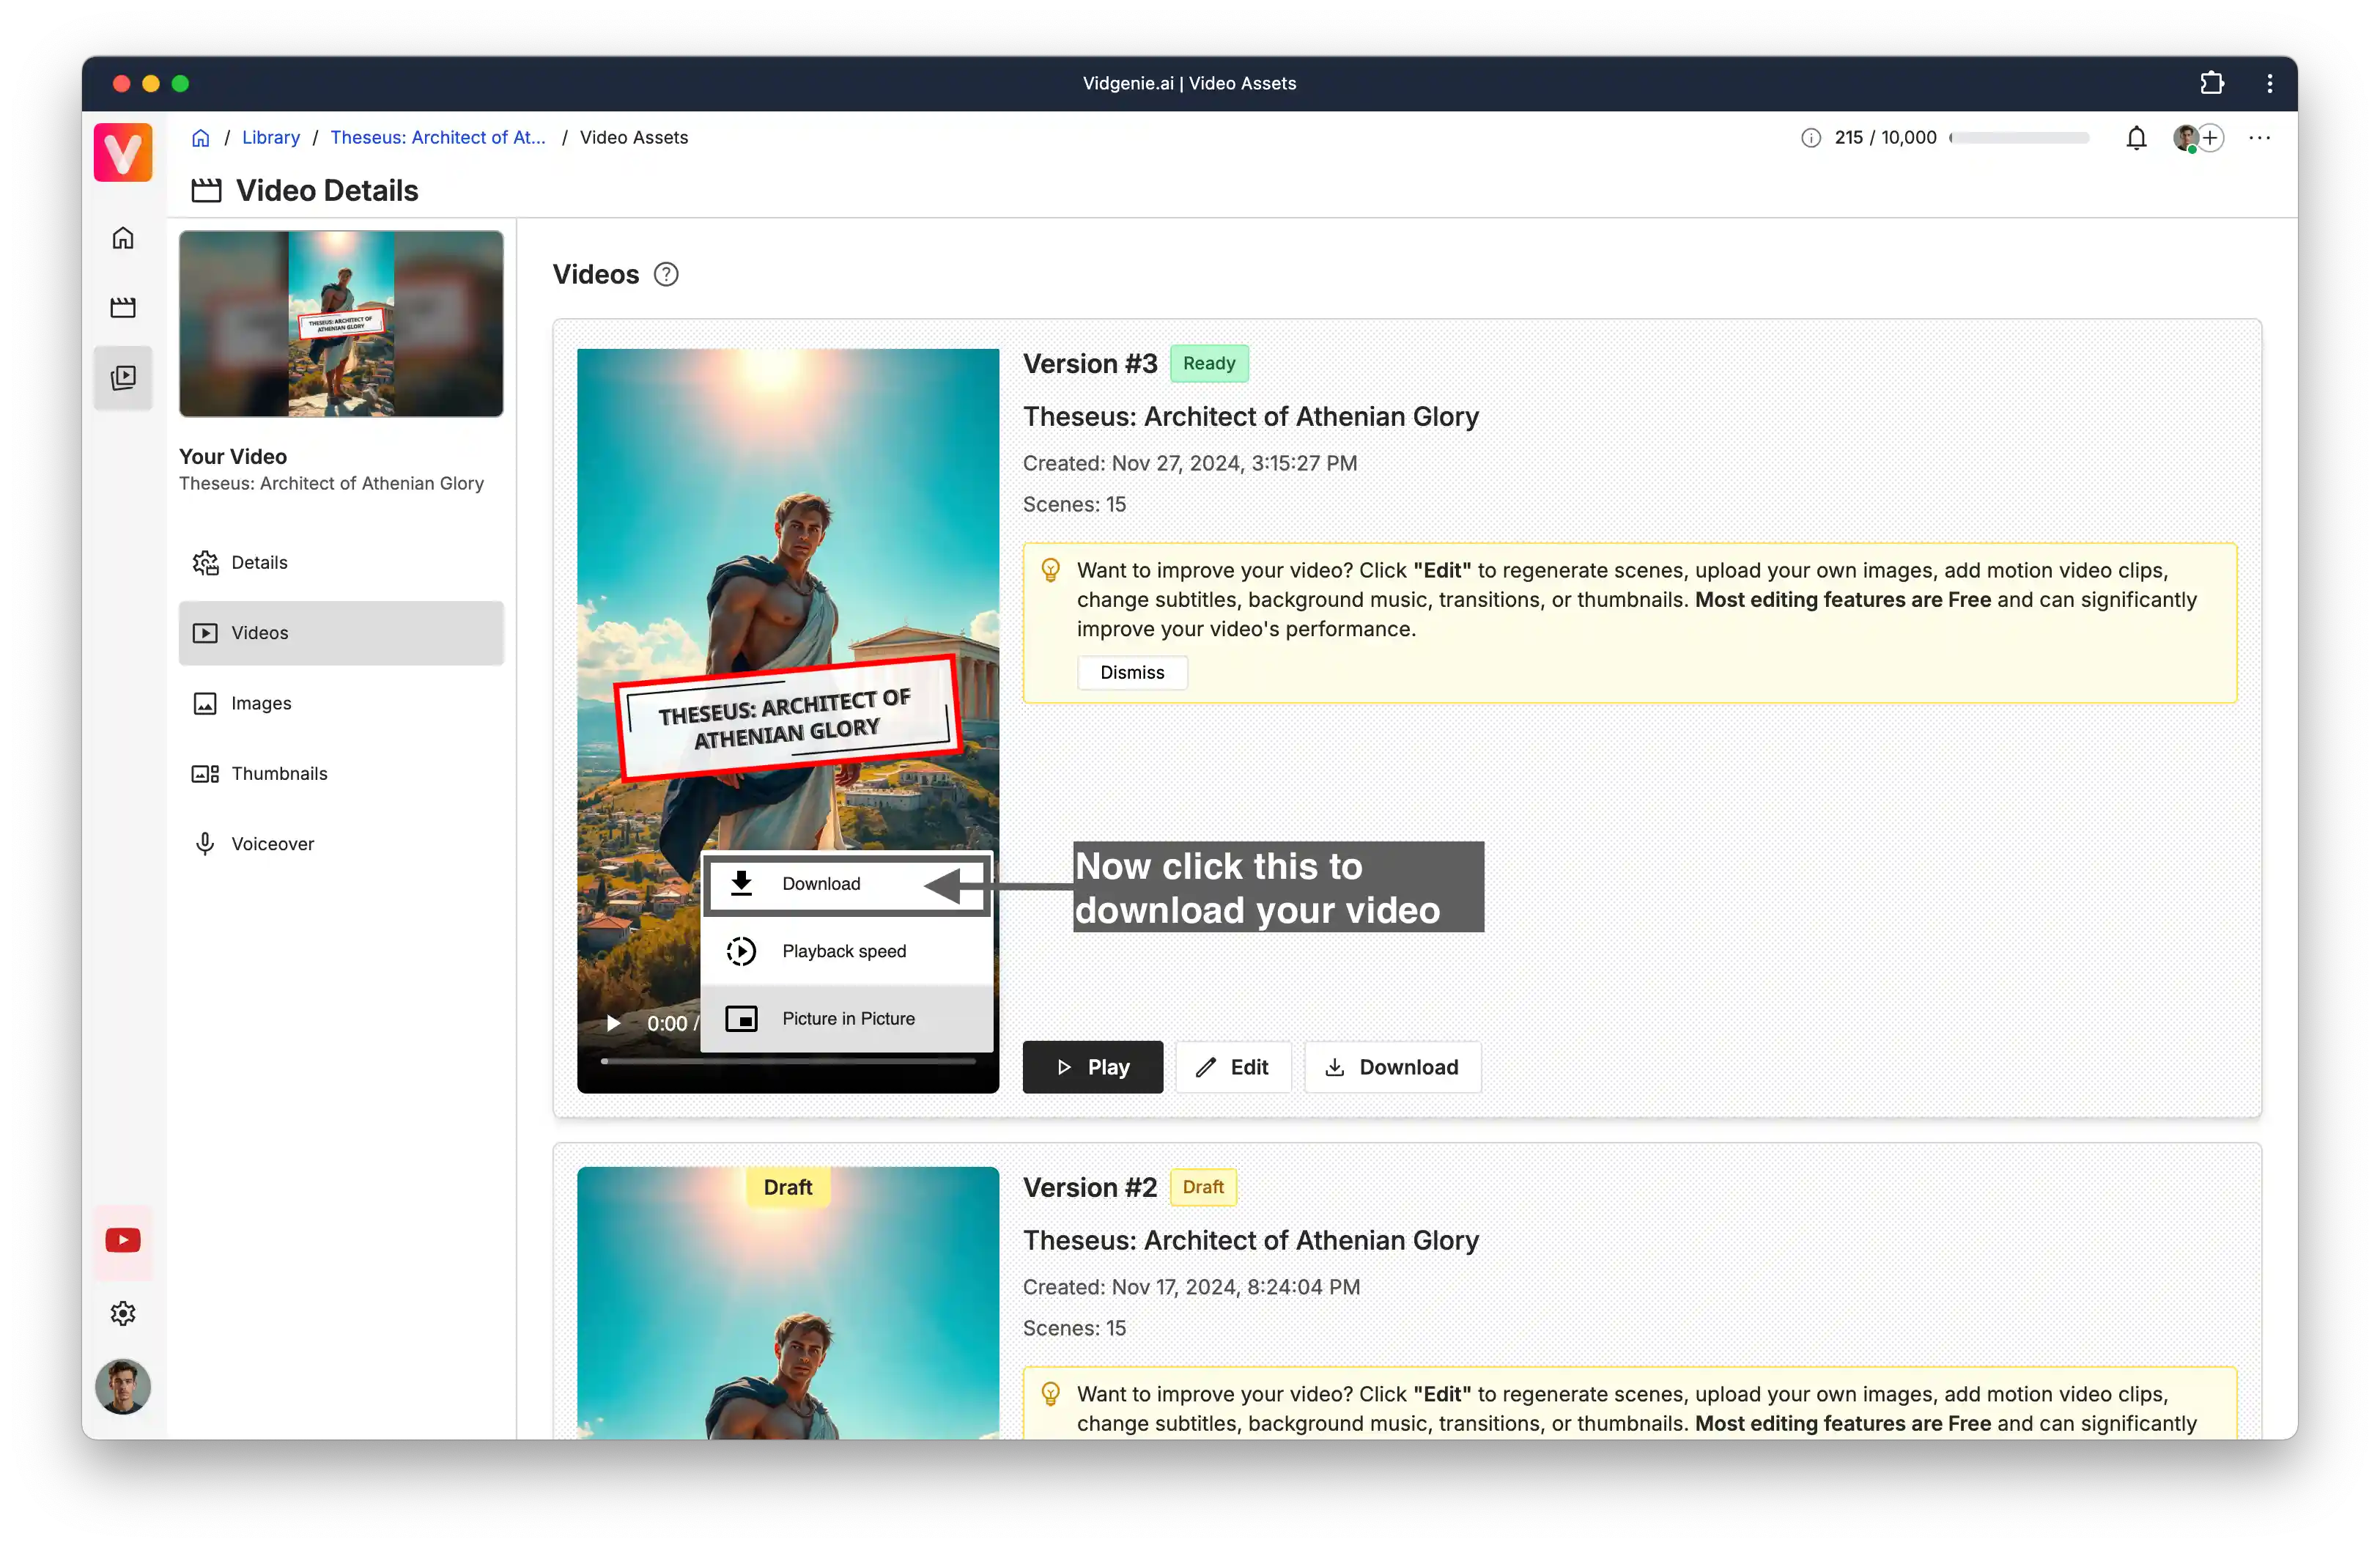Click the Video Details clapperboard icon

(206, 190)
